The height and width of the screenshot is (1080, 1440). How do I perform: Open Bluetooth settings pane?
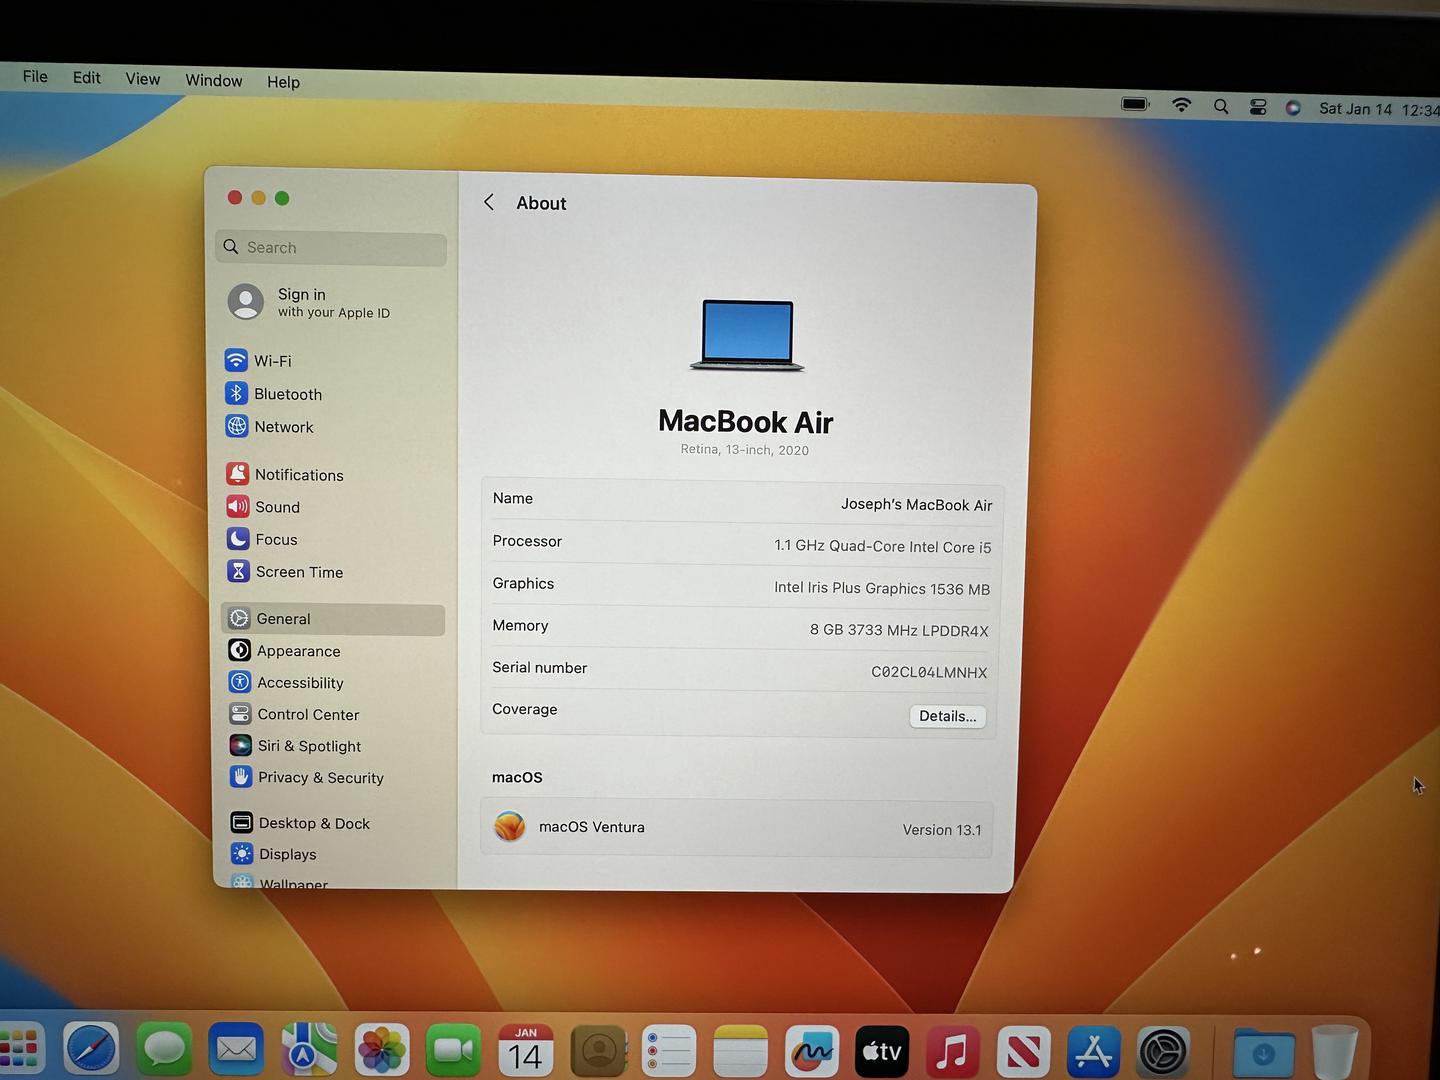[274, 394]
